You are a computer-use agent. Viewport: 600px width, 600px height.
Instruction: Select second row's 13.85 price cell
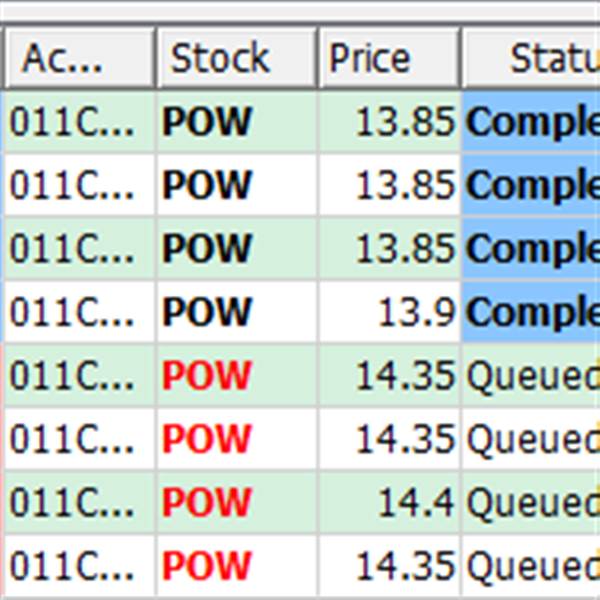click(x=389, y=185)
